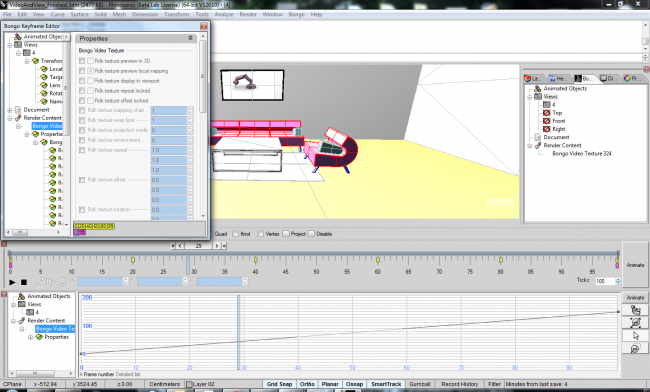Toggle the Rdk texture repeat locked checkbox
Image resolution: width=650 pixels, height=392 pixels.
click(x=90, y=91)
